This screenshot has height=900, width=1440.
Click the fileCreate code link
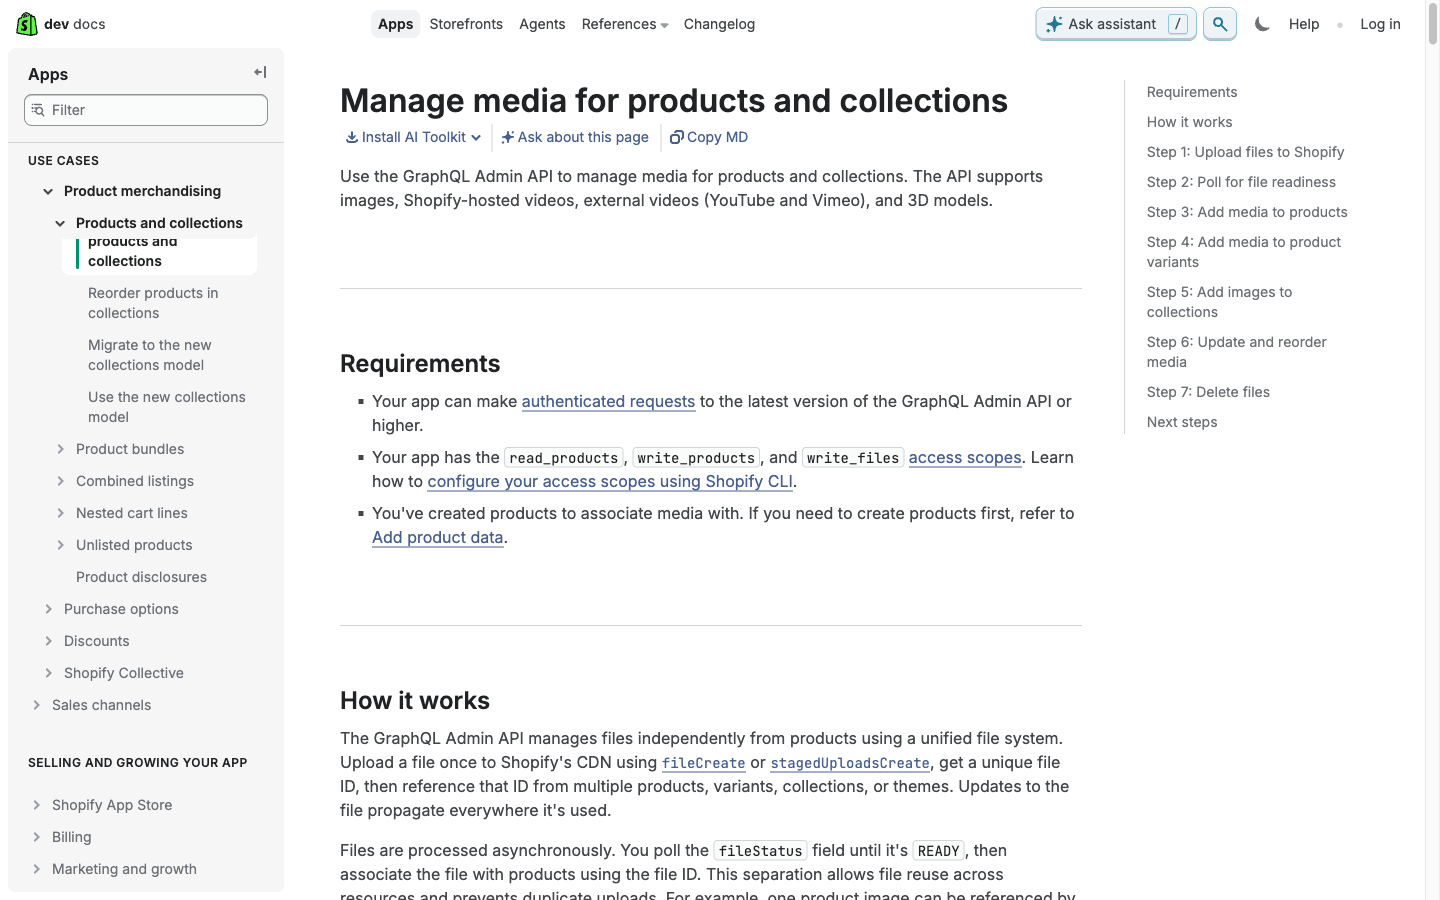point(704,763)
